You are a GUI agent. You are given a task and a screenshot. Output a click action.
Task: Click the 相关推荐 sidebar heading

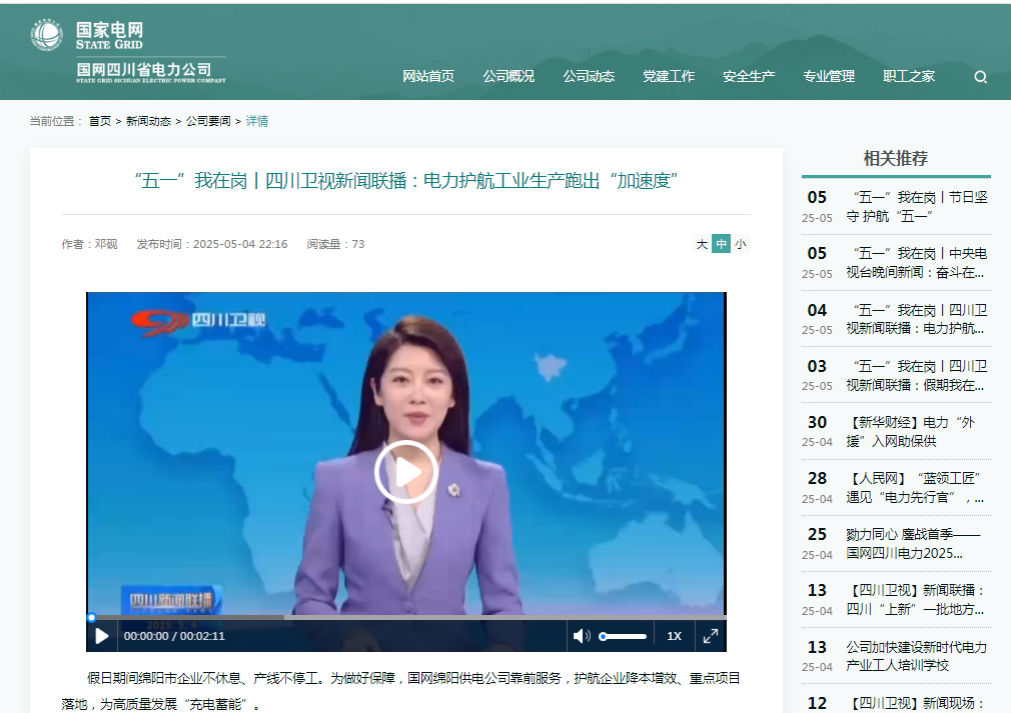896,159
